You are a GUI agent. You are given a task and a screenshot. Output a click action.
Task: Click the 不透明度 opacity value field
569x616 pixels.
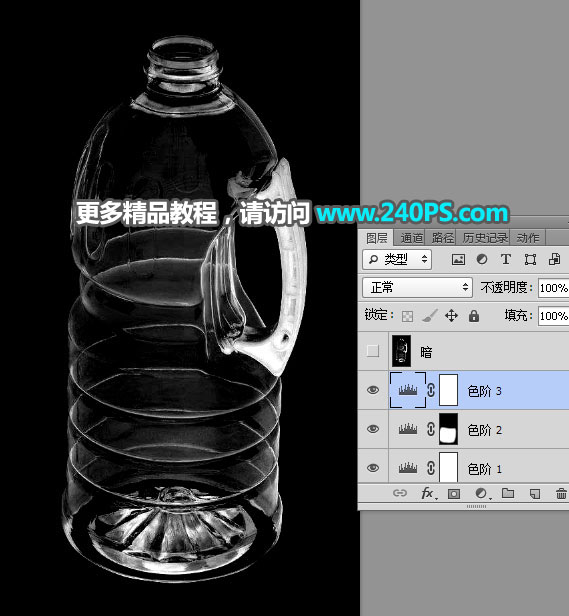point(553,288)
